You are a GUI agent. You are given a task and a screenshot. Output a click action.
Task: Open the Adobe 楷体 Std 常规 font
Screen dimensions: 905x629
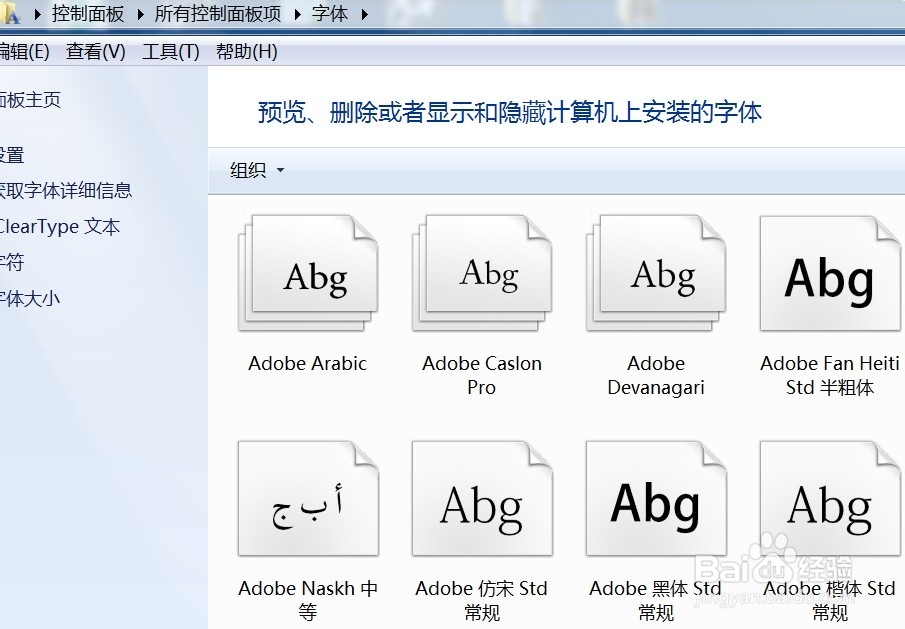829,497
